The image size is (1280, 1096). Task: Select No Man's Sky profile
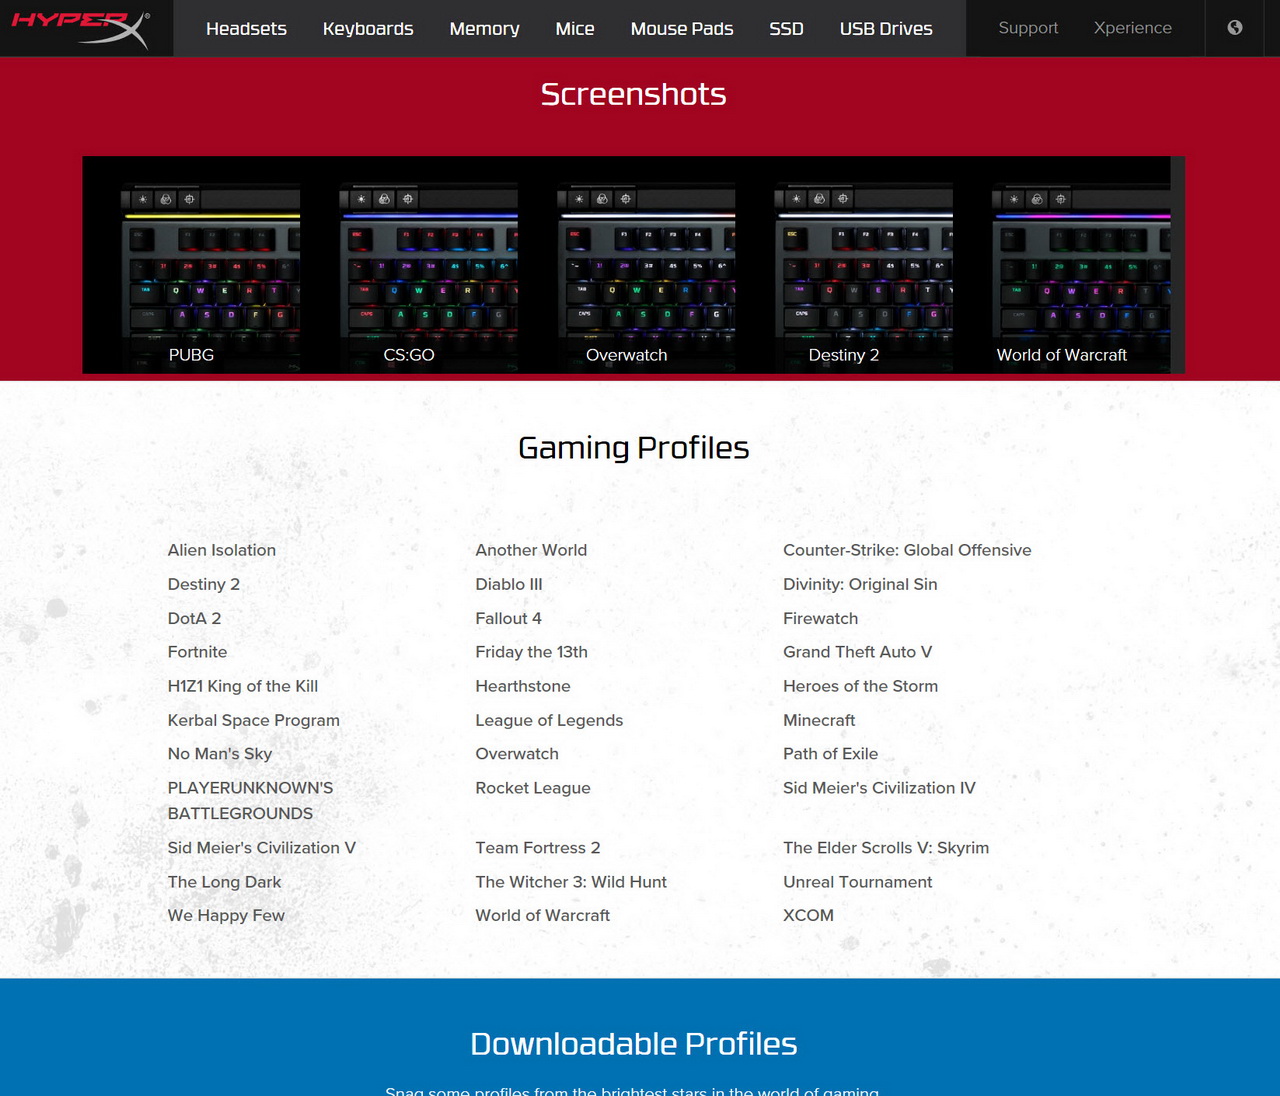(220, 754)
